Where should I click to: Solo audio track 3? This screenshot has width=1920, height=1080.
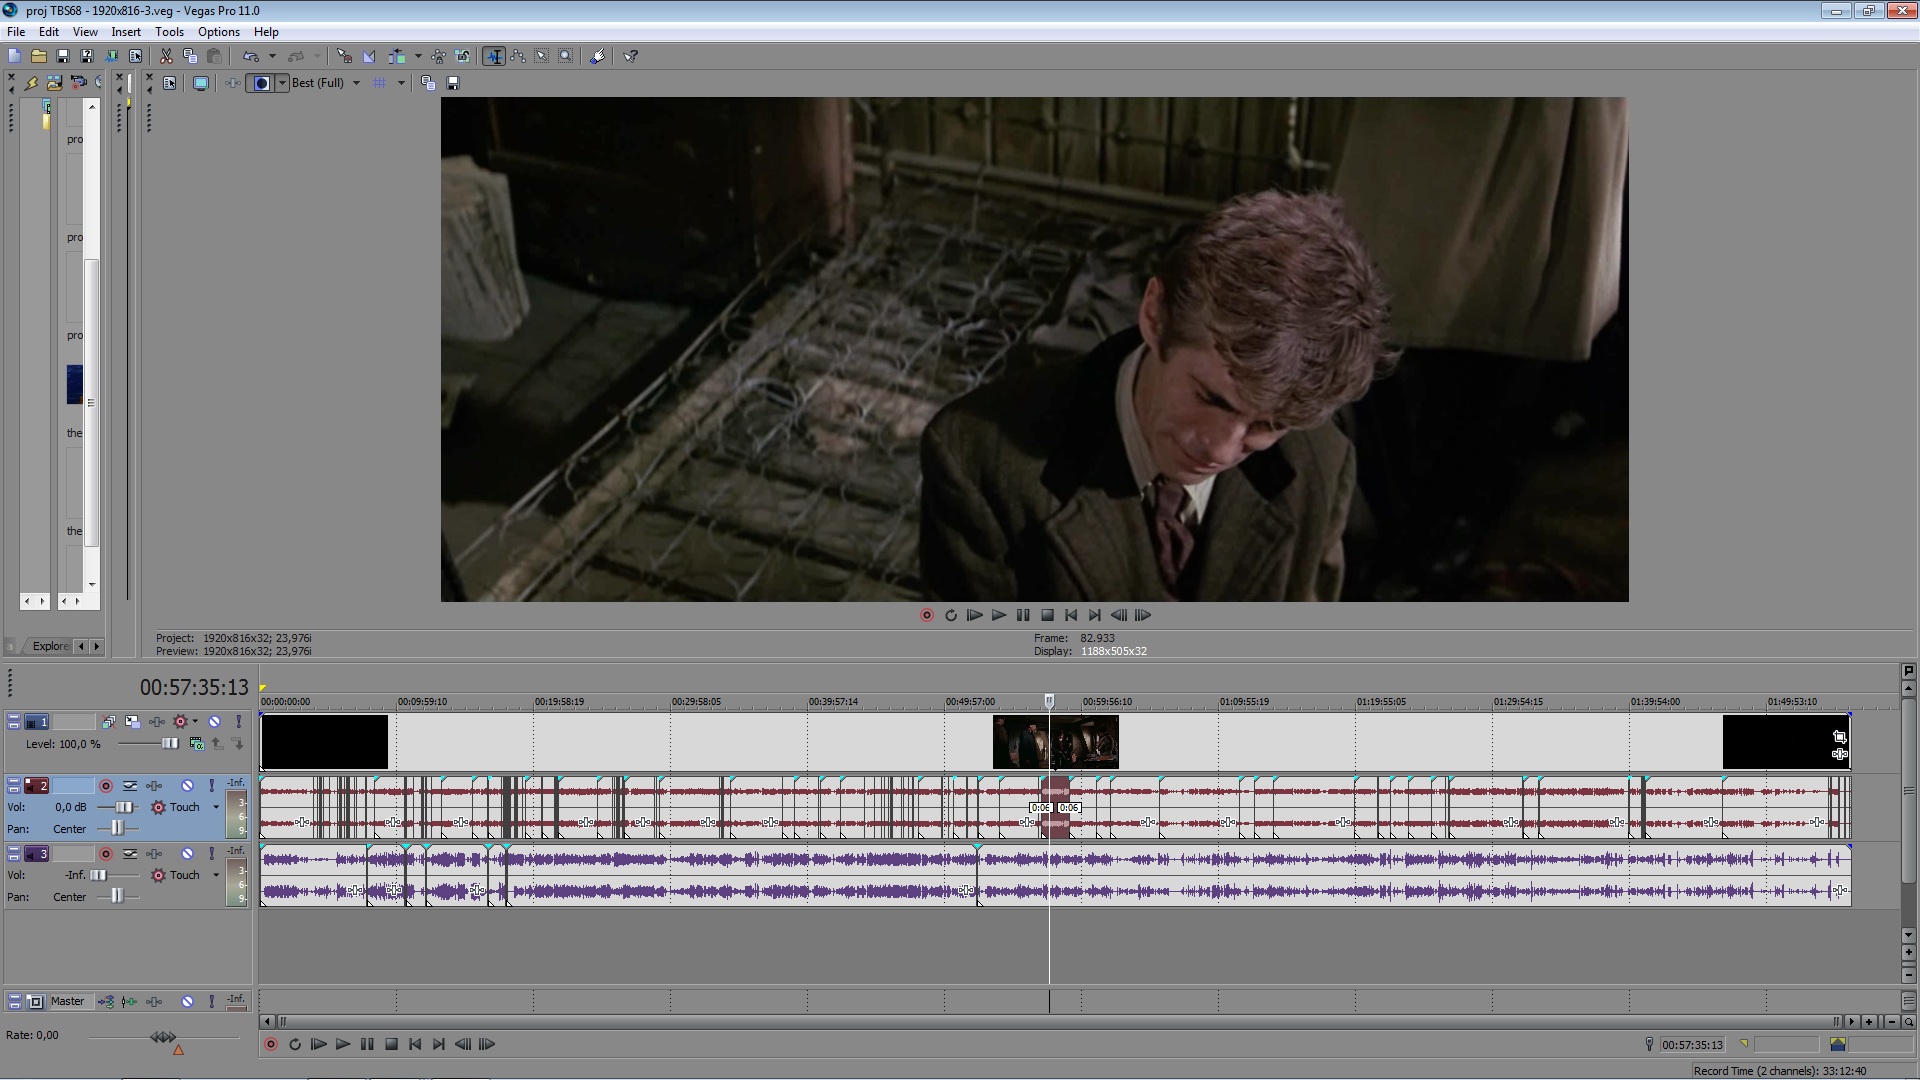211,853
